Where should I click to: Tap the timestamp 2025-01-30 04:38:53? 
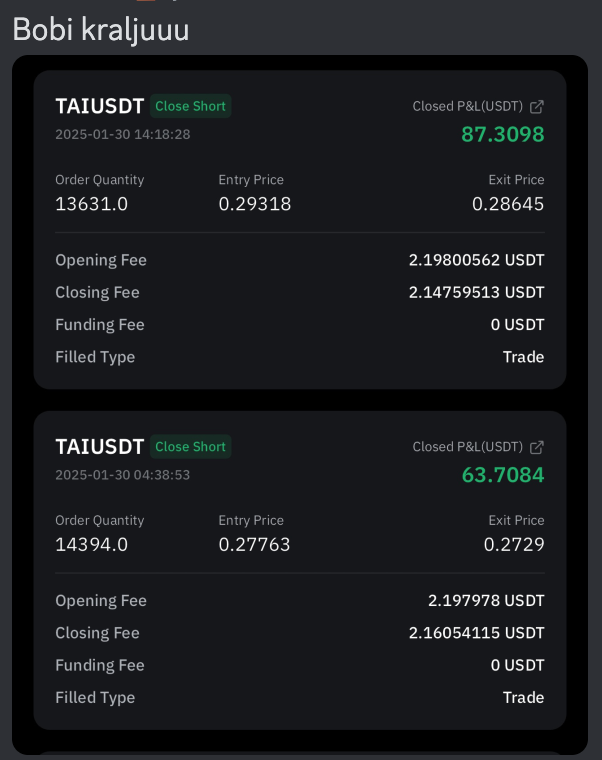tap(123, 475)
